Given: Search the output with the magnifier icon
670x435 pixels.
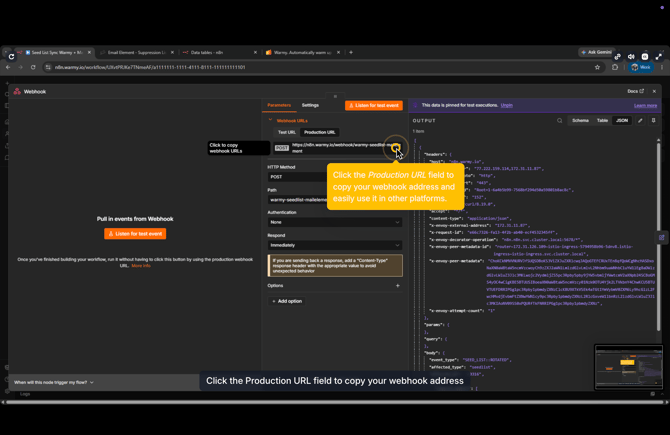Looking at the screenshot, I should click(x=559, y=121).
